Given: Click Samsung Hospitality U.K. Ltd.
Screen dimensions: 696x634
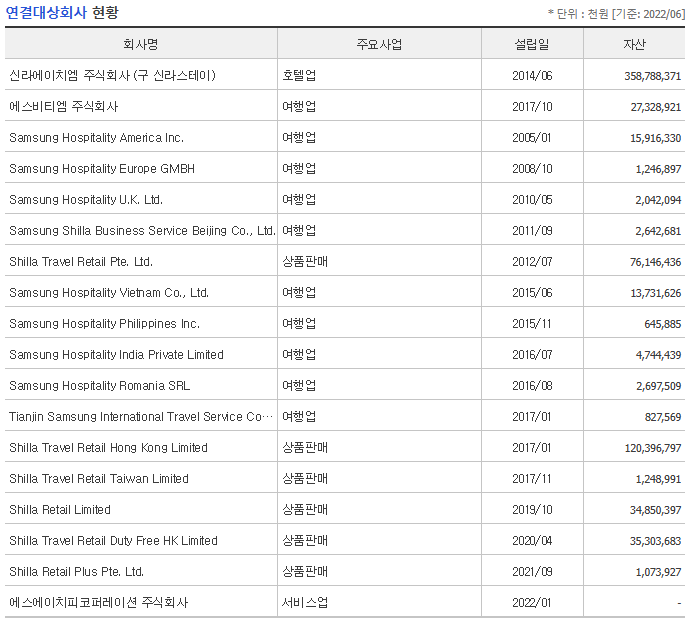Looking at the screenshot, I should pos(86,200).
